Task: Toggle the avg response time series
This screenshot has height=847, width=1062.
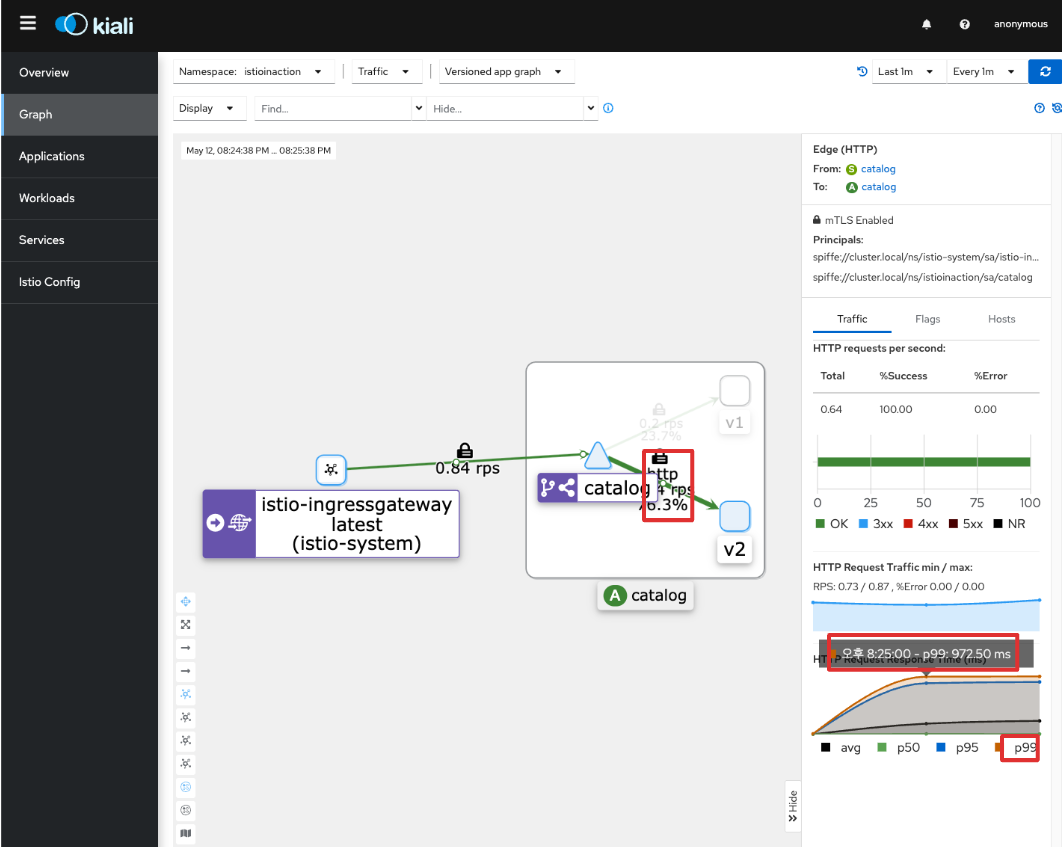Action: [841, 747]
